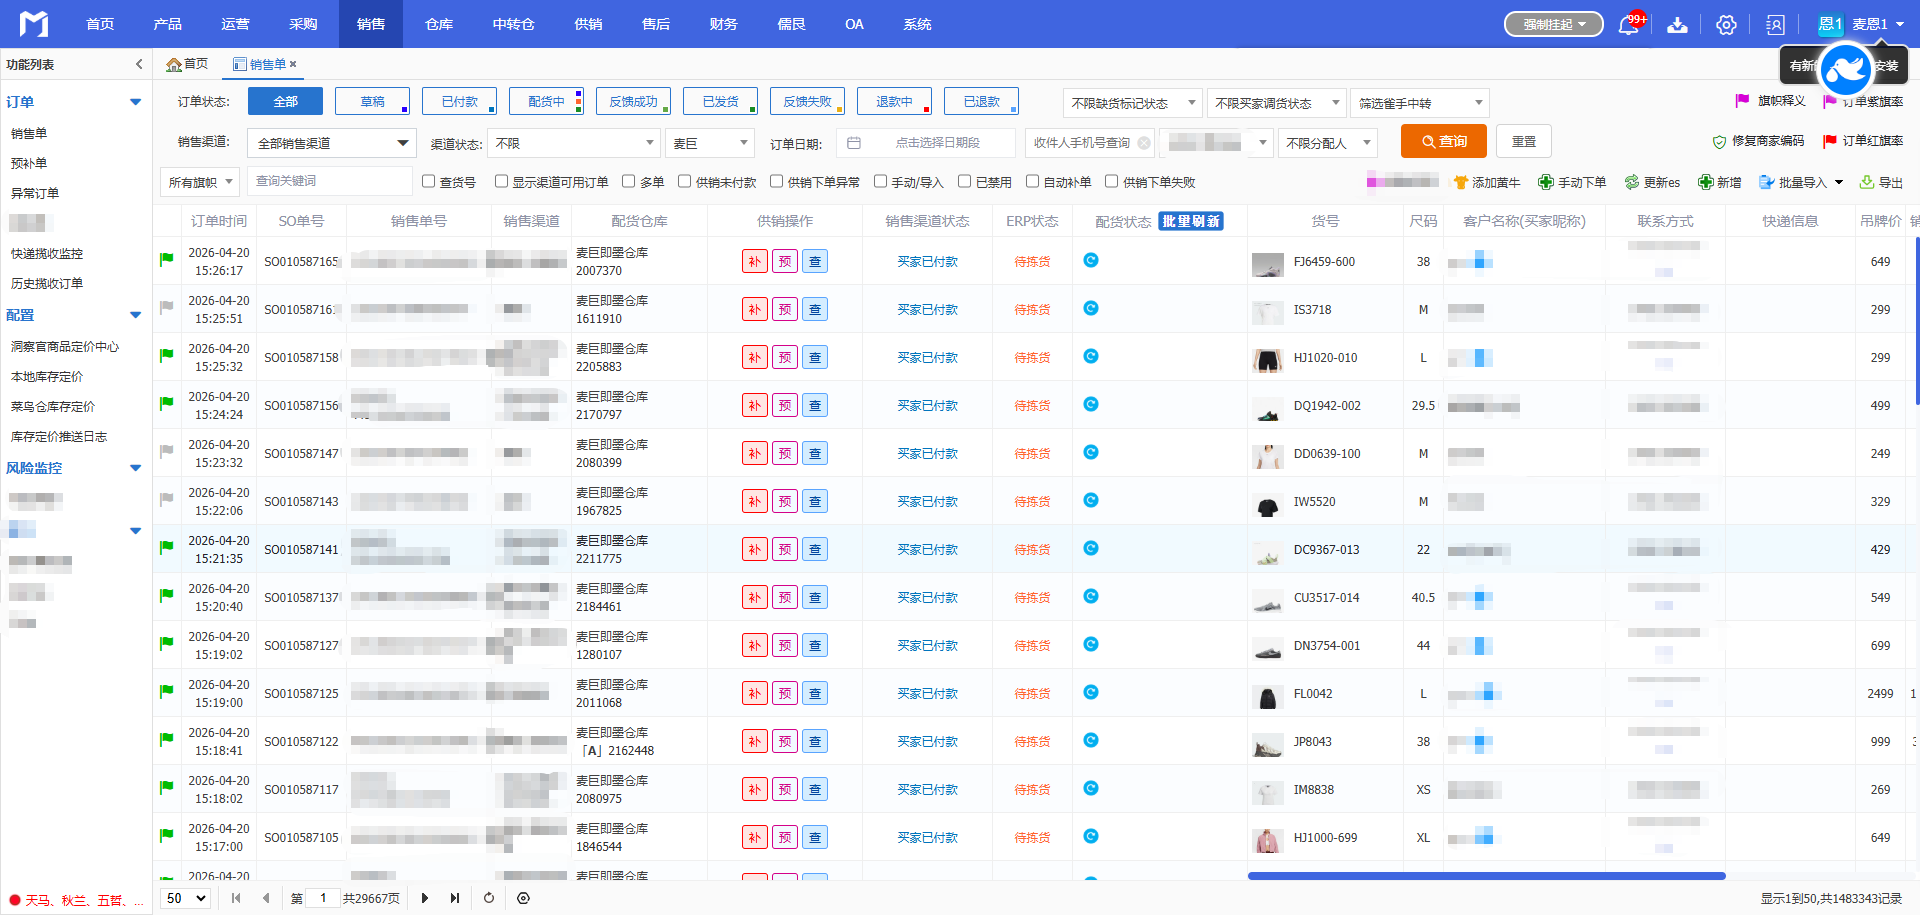Screen dimensions: 1920x915
Task: Click the refresh icon in pagination bar
Action: [x=489, y=898]
